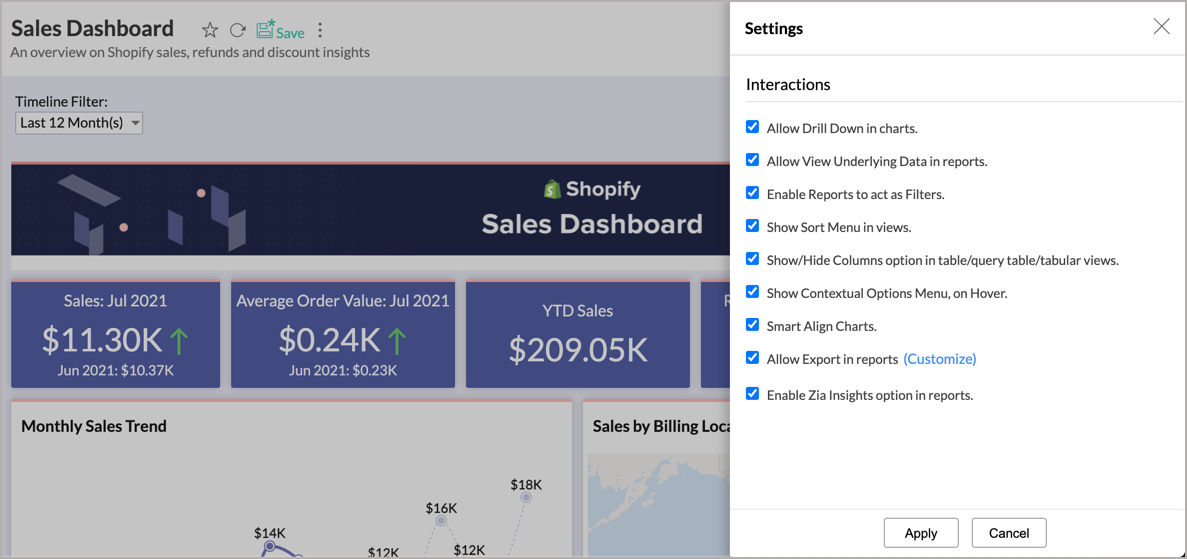Select the YTD Sales card

tap(578, 334)
